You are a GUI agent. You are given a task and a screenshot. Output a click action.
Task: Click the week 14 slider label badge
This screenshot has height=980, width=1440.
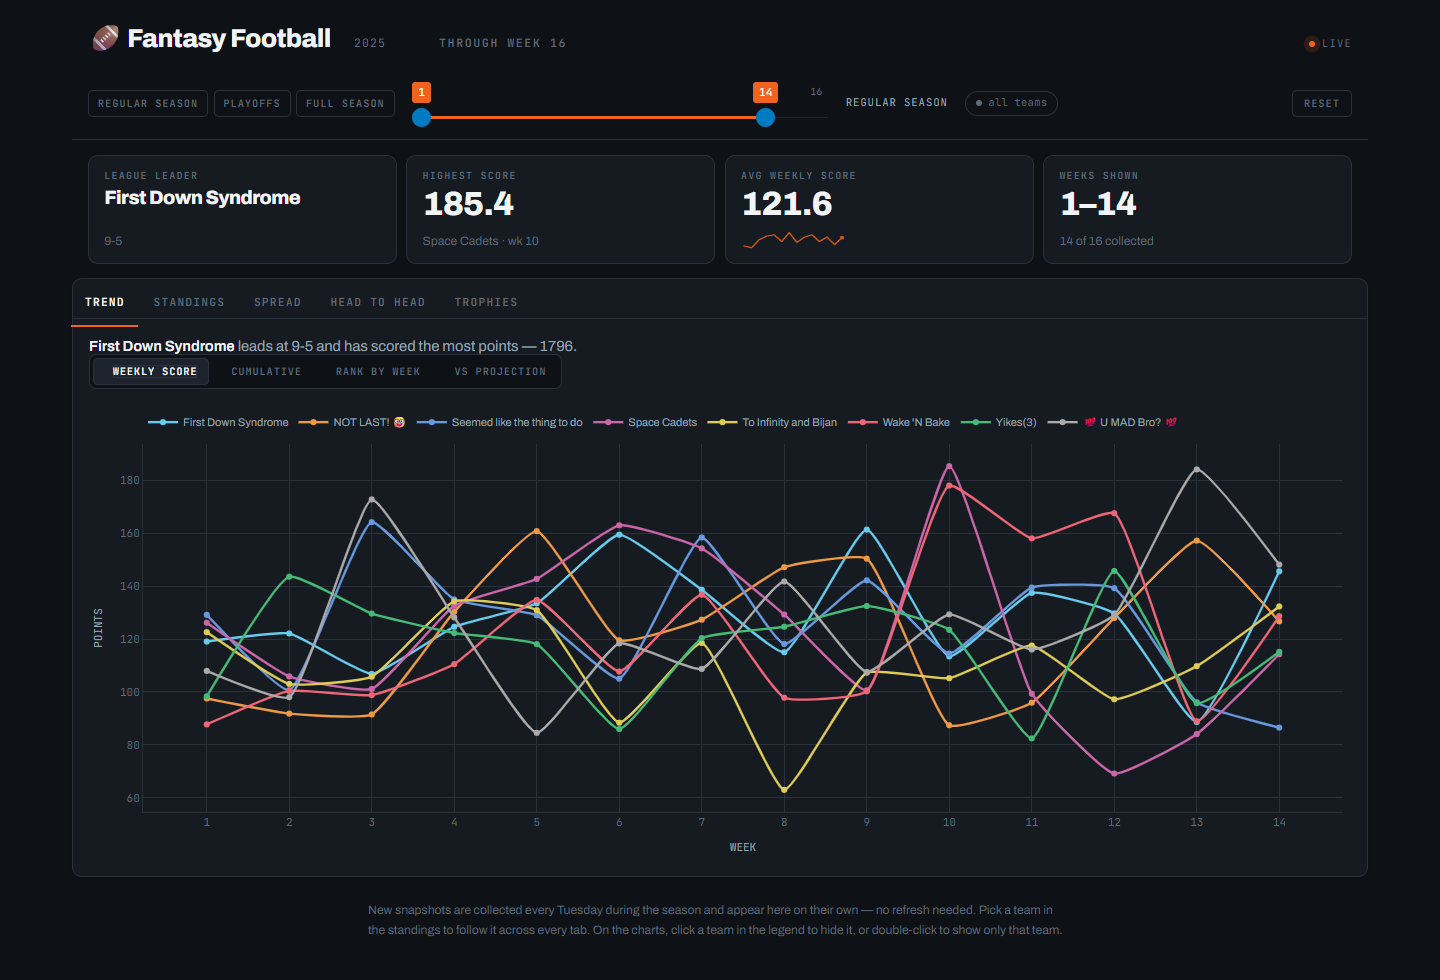[x=765, y=92]
